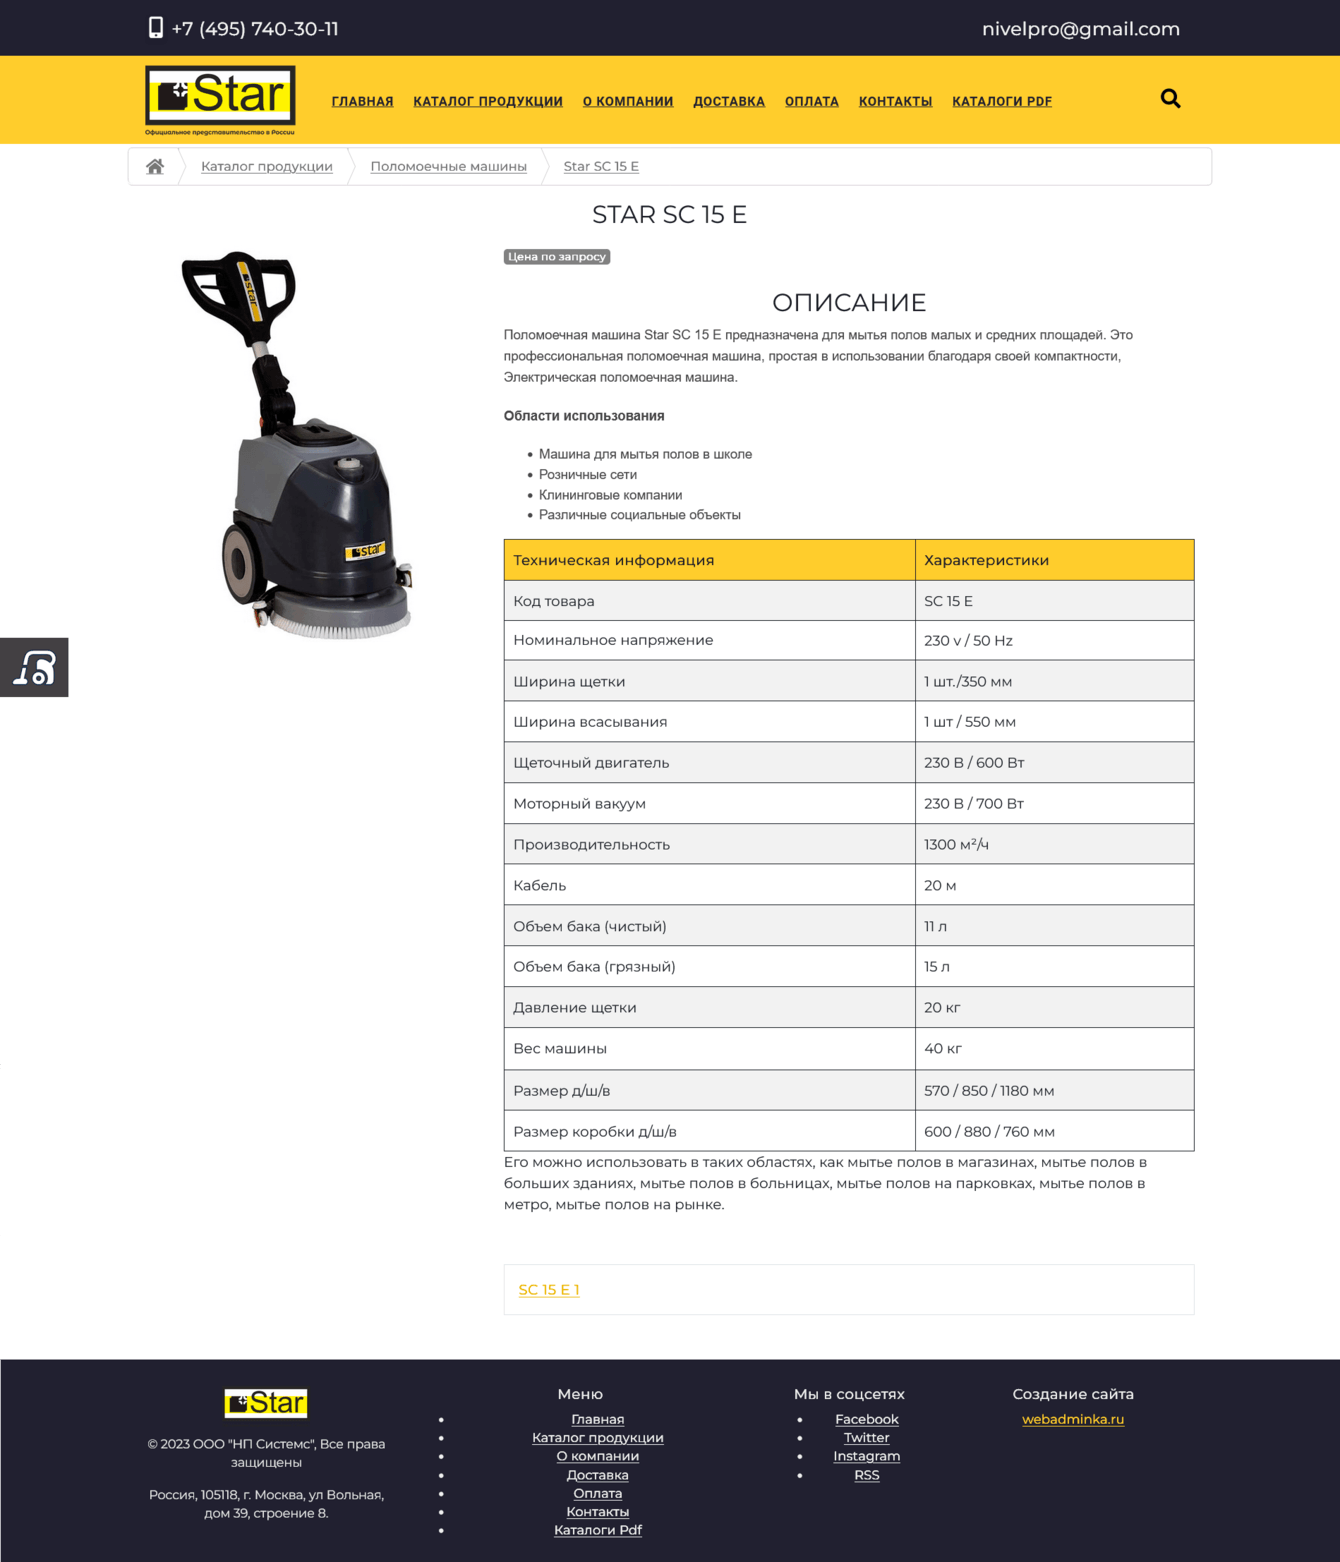Click the Области использования subheading
1340x1562 pixels.
tap(584, 416)
